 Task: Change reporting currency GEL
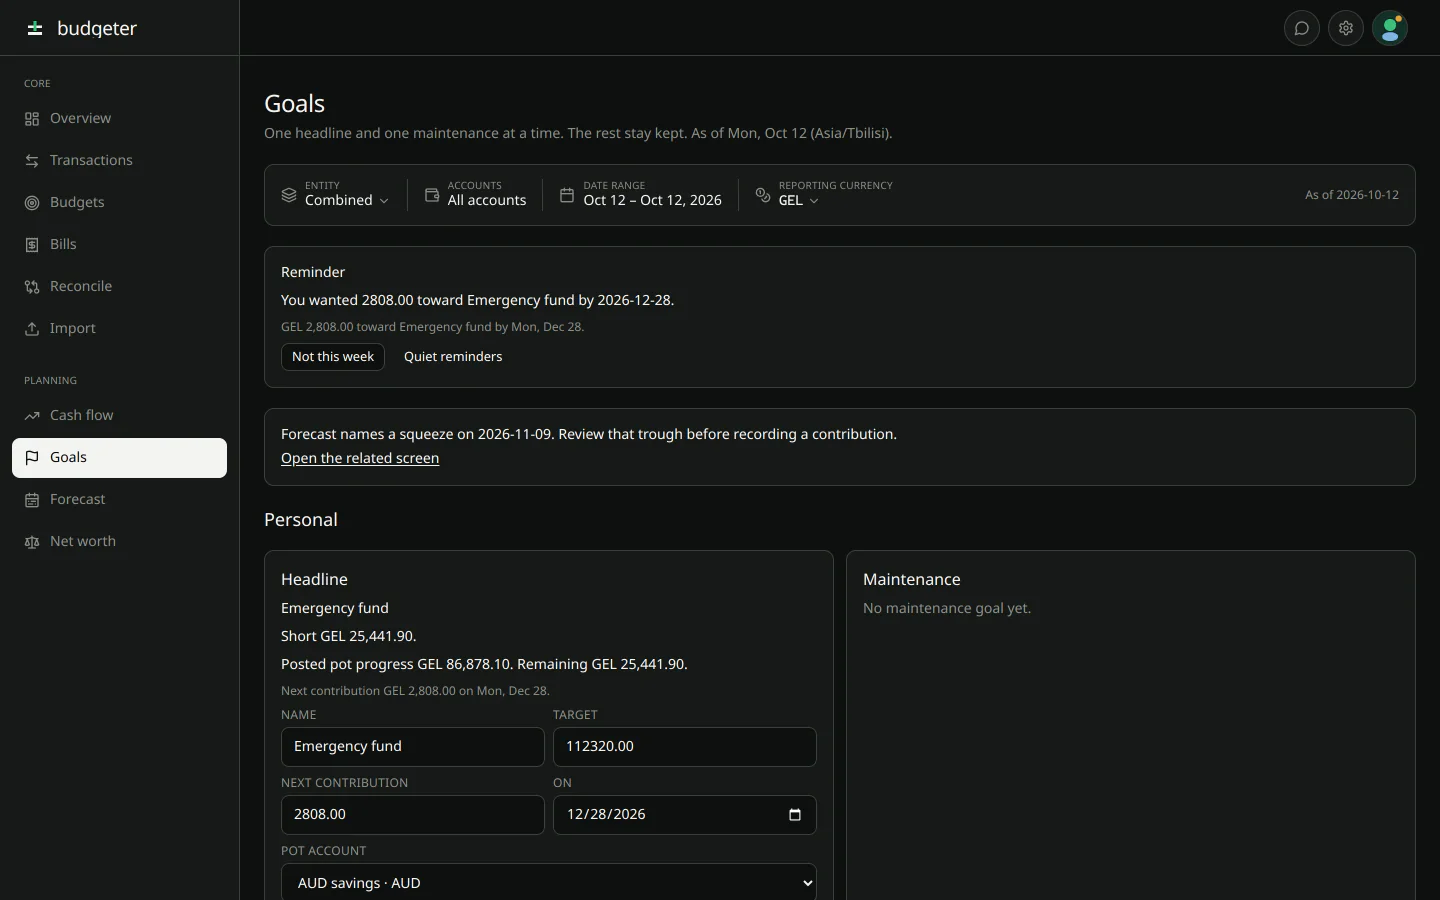click(x=823, y=194)
